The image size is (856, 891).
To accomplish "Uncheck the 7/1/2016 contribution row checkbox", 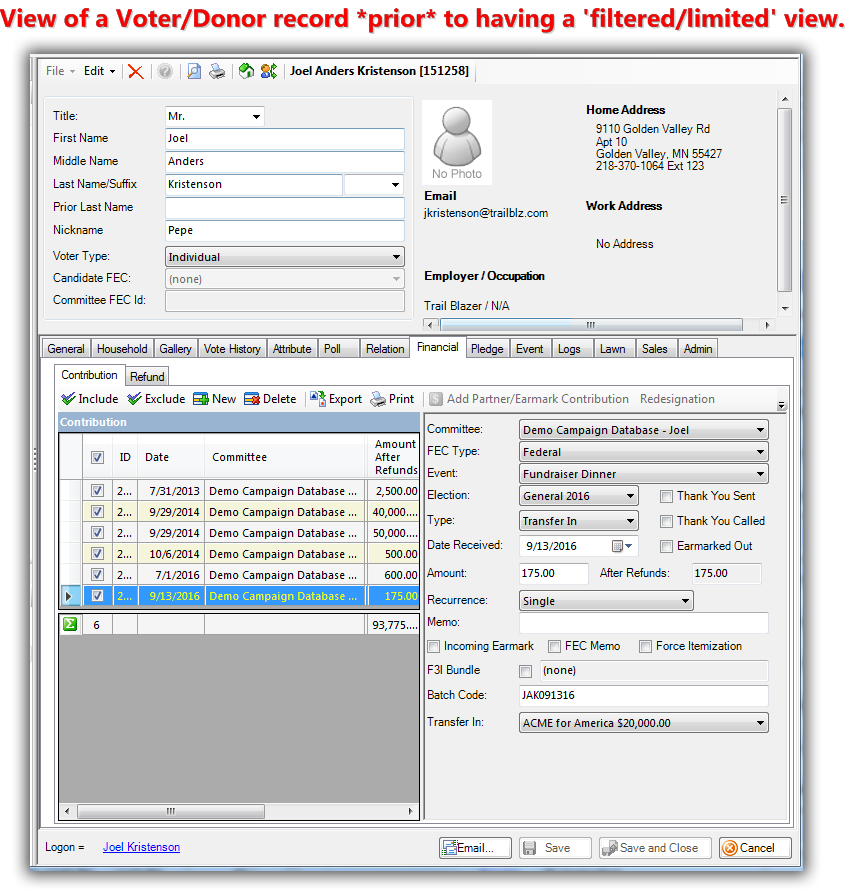I will 98,574.
